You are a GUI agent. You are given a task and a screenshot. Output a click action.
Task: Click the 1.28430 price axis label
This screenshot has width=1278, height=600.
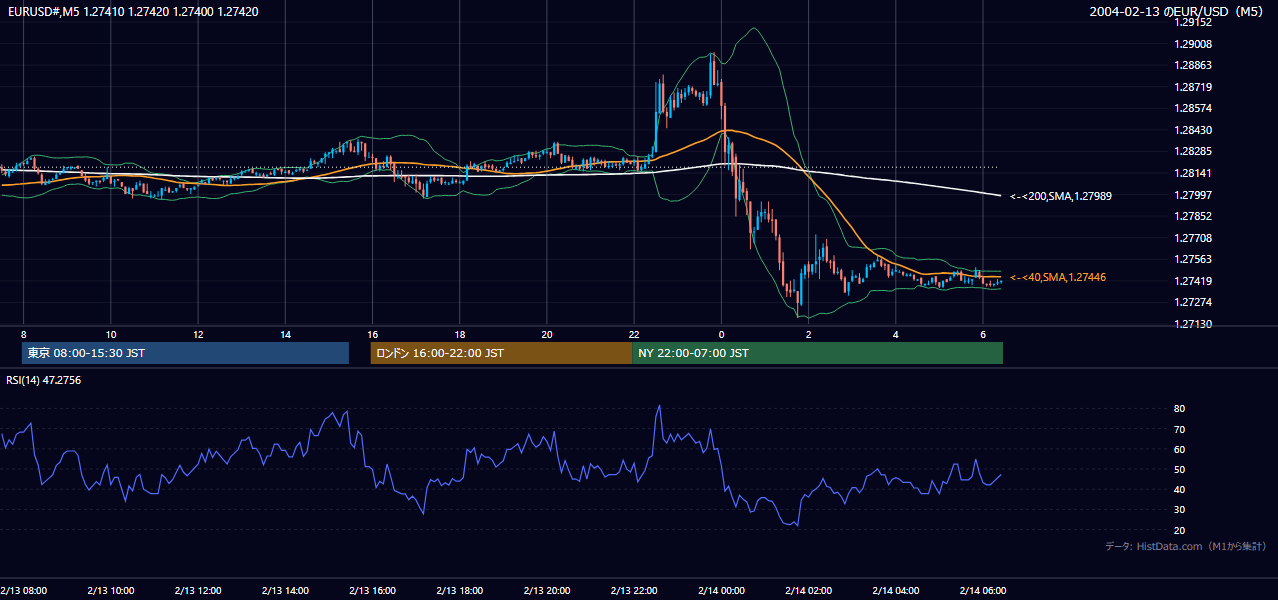1193,130
